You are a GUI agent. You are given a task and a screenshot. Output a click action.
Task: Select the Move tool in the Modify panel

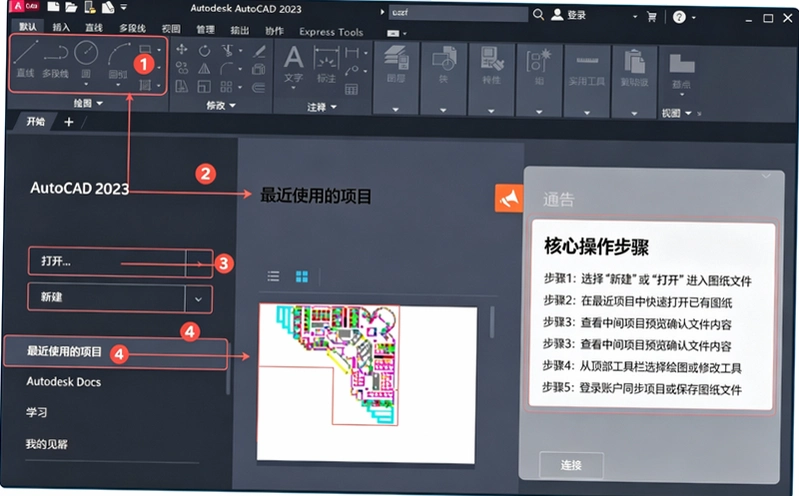[181, 49]
